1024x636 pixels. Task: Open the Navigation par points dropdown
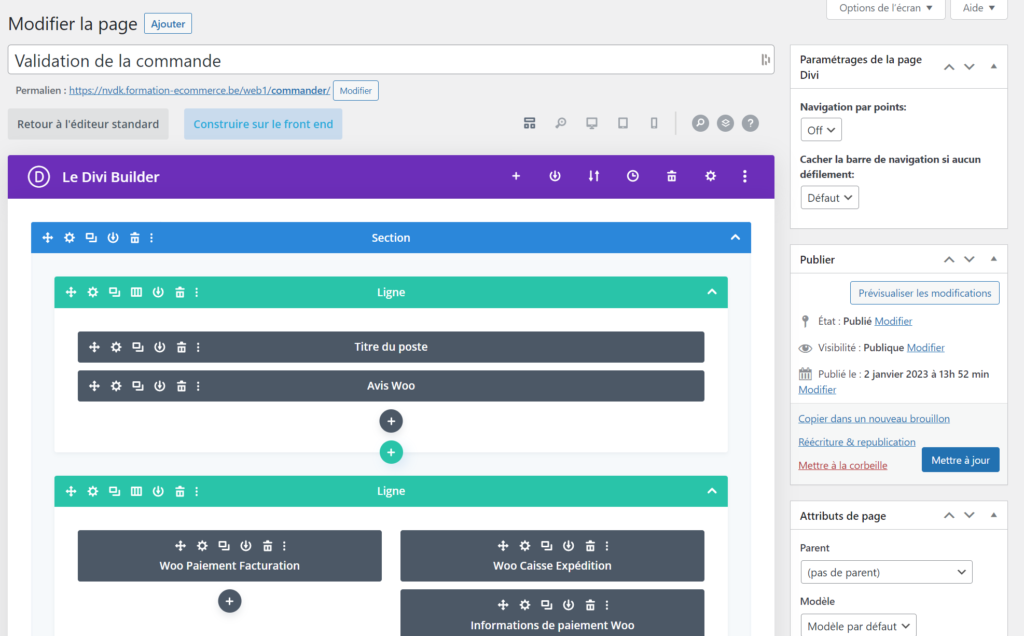pos(821,130)
